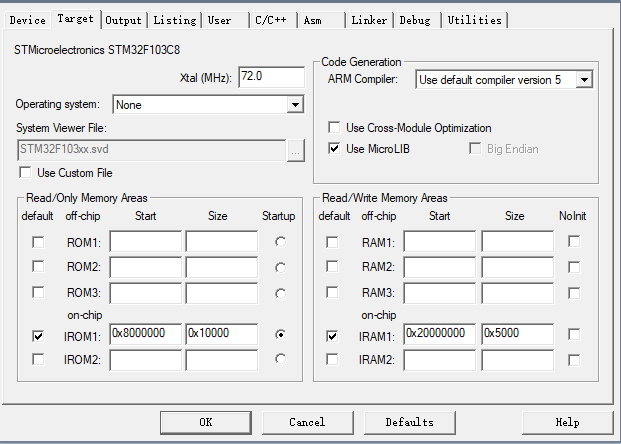Viewport: 621px width, 444px height.
Task: Open the Asm tab
Action: [321, 20]
